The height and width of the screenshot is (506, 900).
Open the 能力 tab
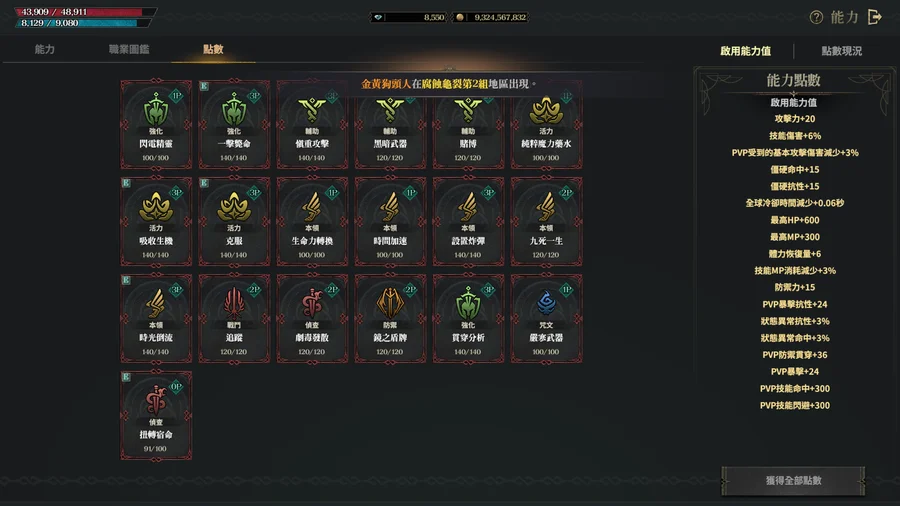pos(45,49)
